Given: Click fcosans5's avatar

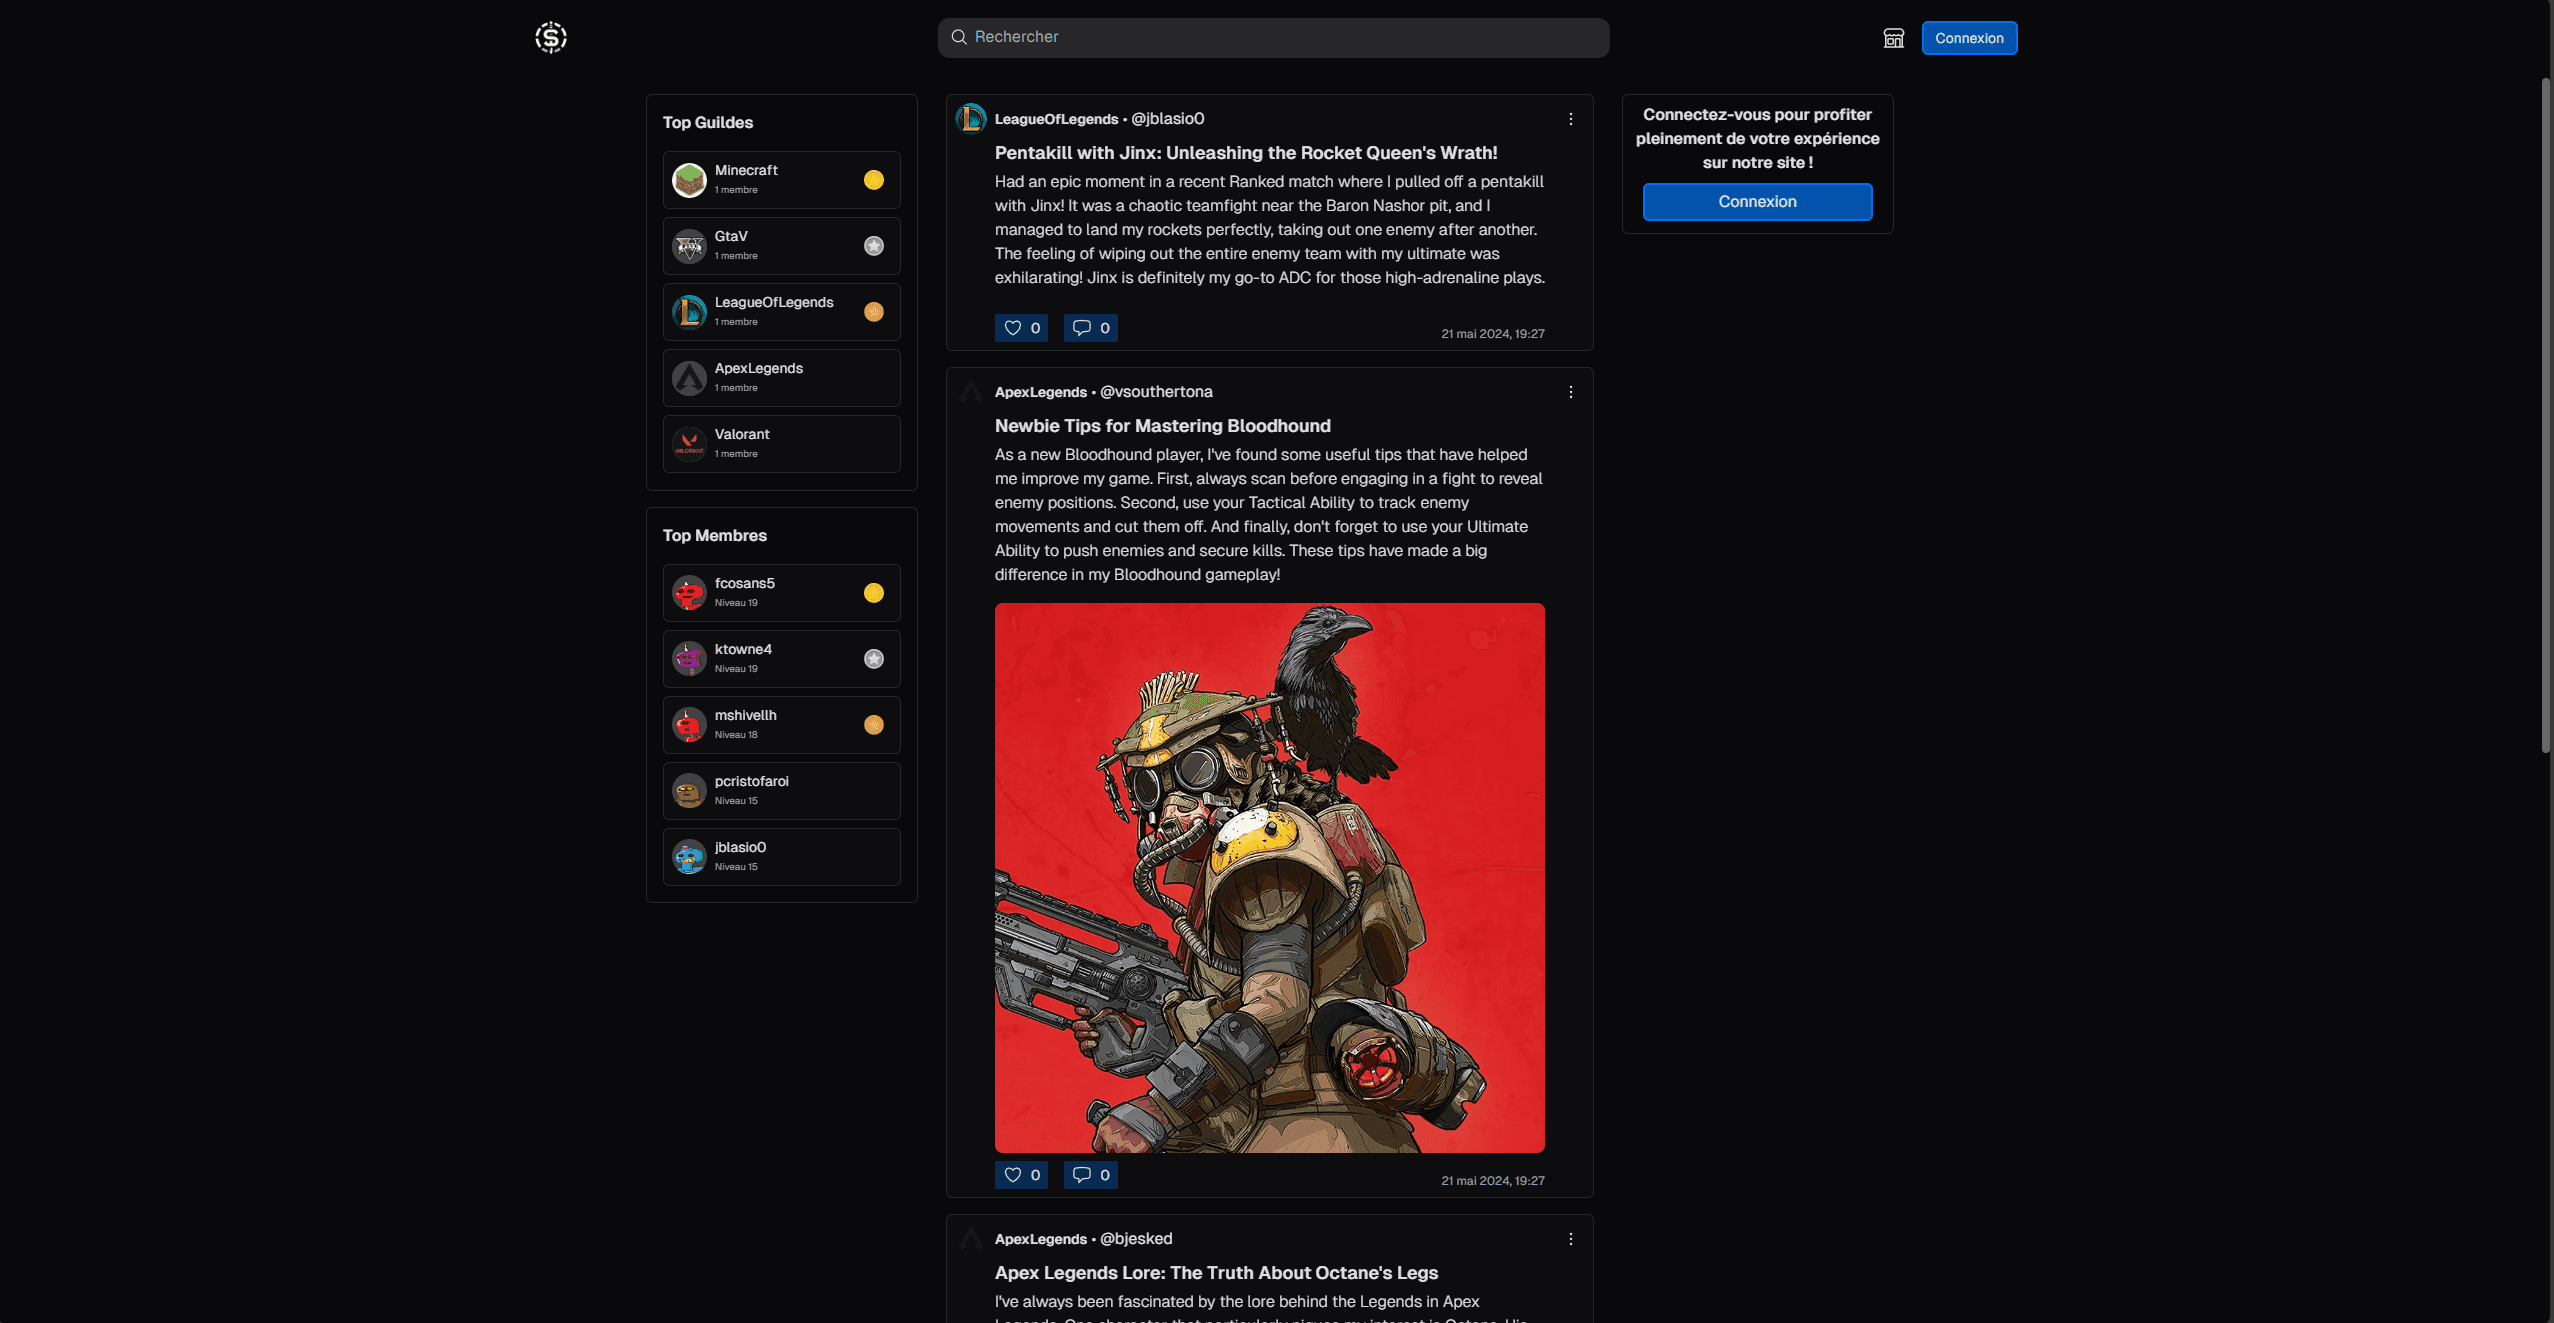Looking at the screenshot, I should tap(689, 593).
